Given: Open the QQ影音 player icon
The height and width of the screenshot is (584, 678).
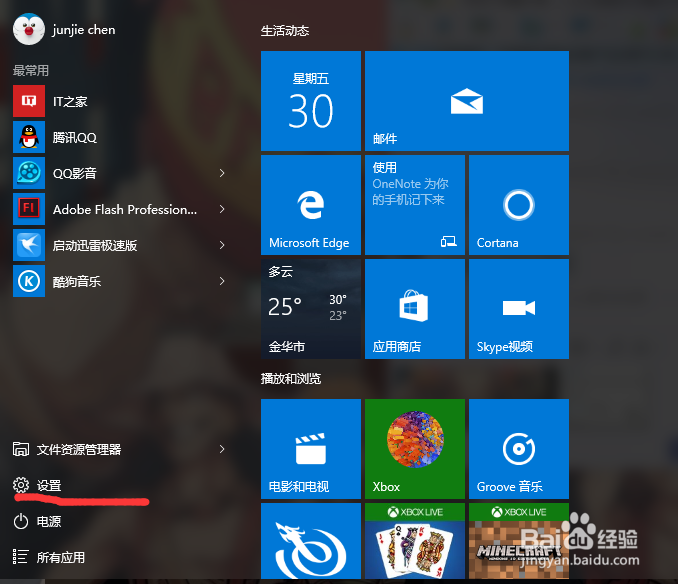Looking at the screenshot, I should tap(29, 173).
